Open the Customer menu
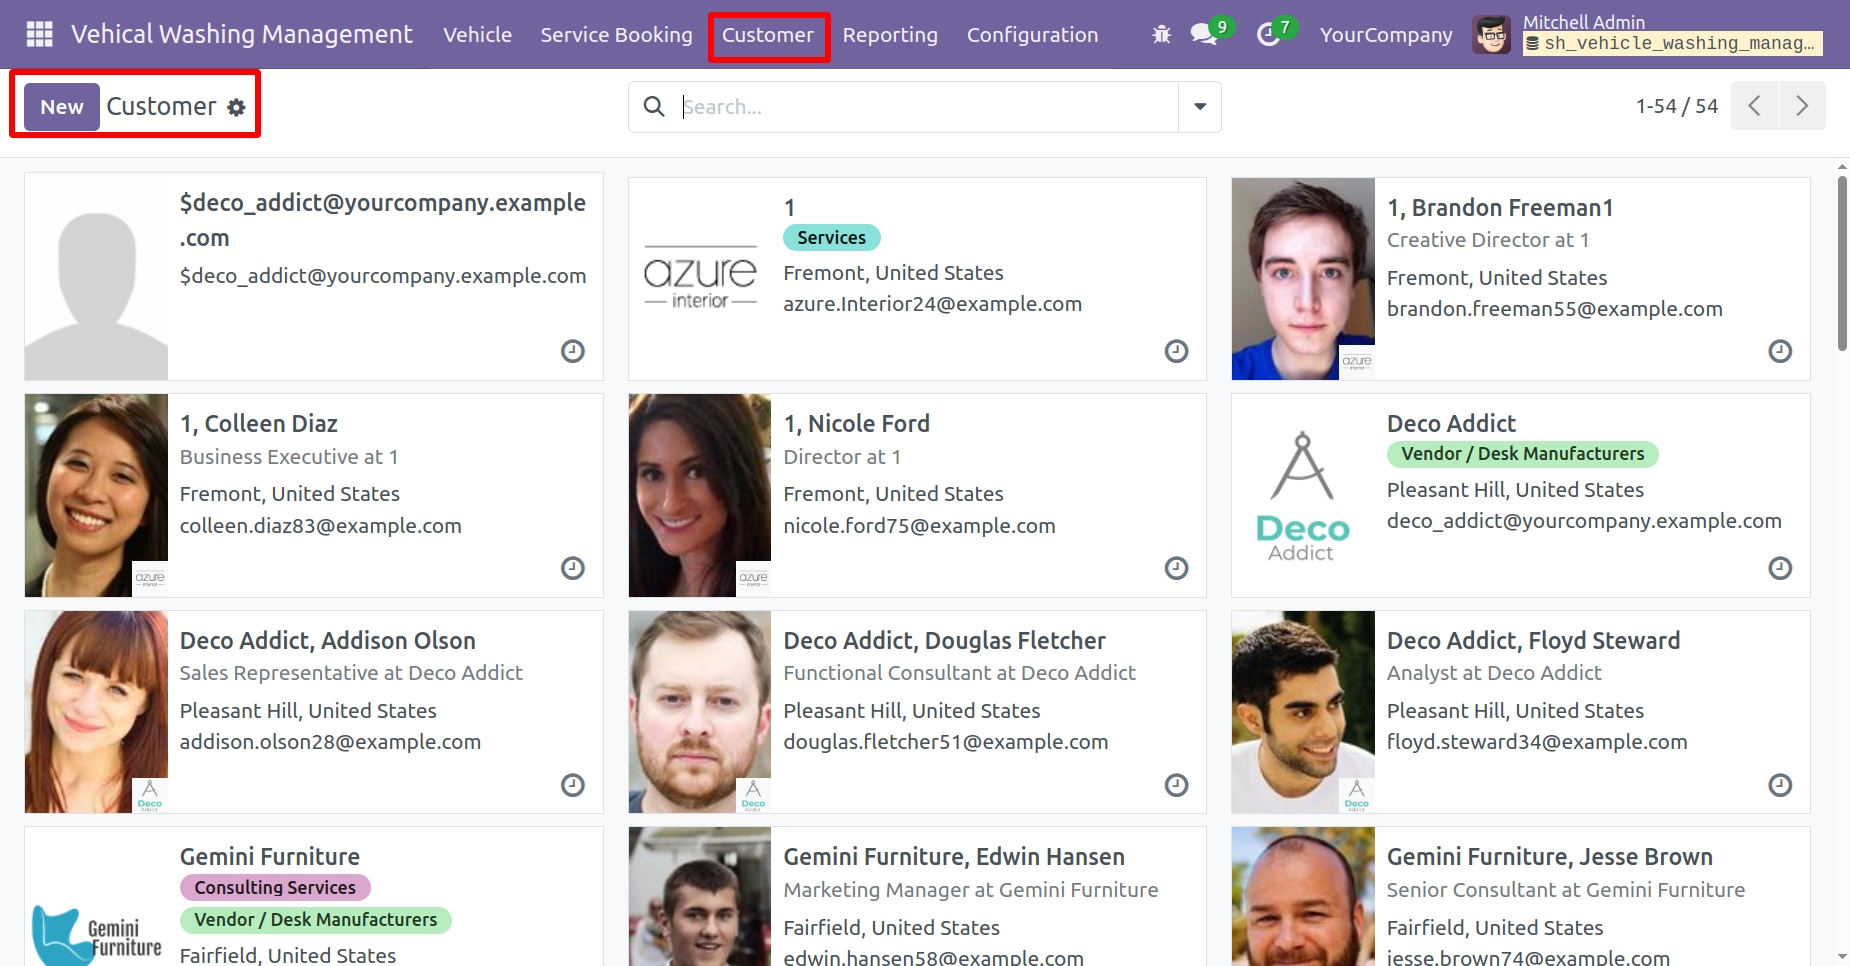This screenshot has width=1850, height=966. 768,35
